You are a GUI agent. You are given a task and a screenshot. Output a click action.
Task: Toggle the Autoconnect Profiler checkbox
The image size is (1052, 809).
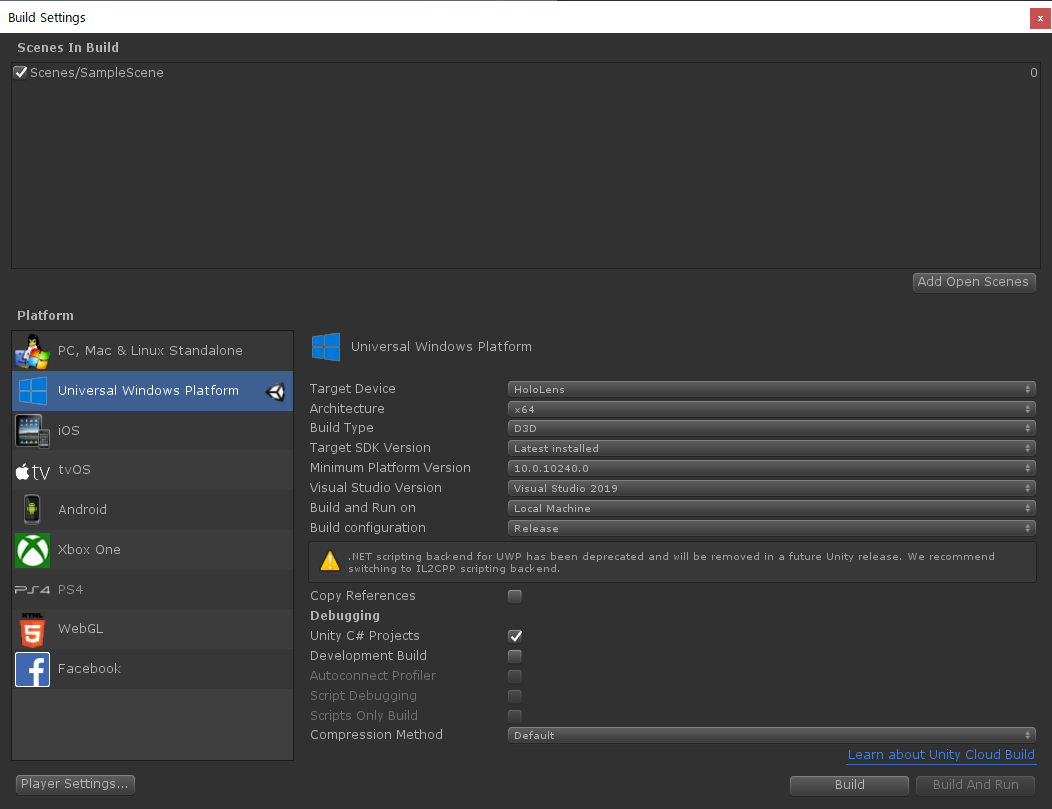tap(515, 676)
